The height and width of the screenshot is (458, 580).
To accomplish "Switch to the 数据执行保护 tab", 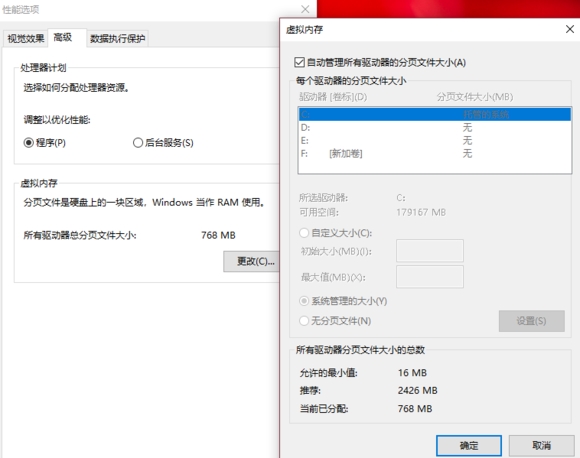I will pyautogui.click(x=118, y=38).
